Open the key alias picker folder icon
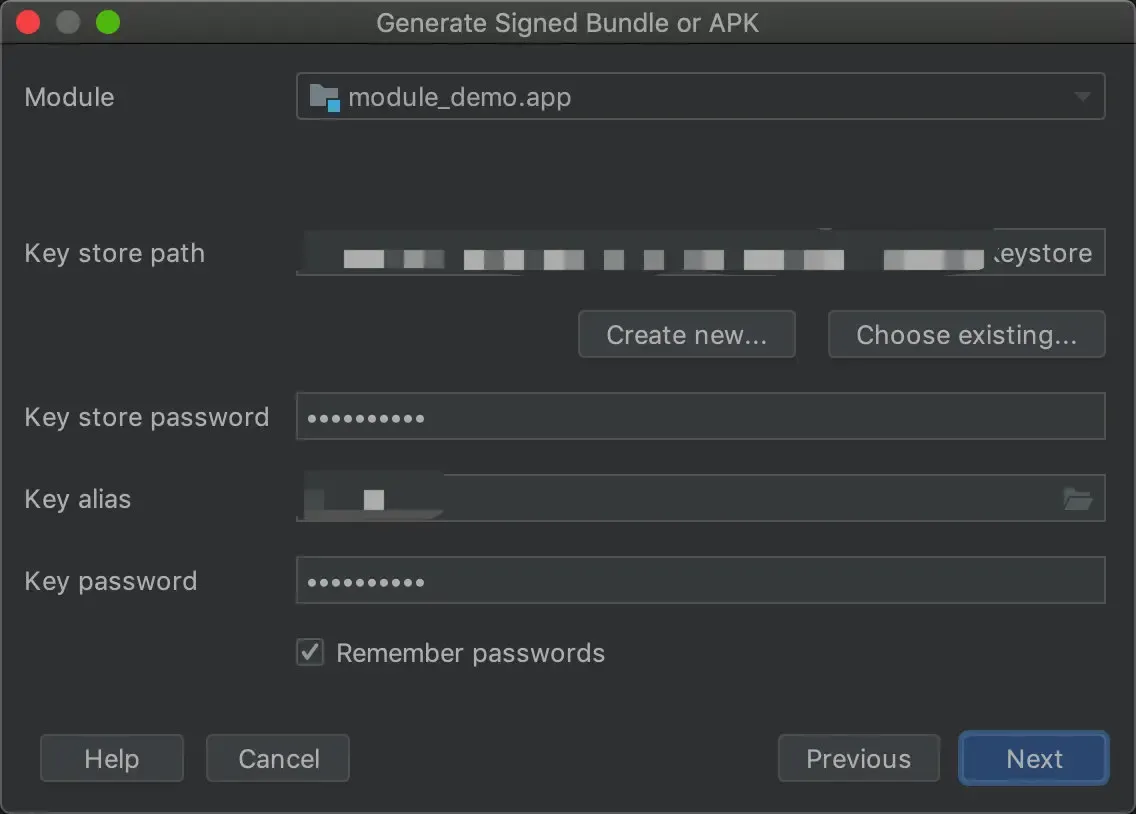The width and height of the screenshot is (1136, 814). (x=1078, y=498)
